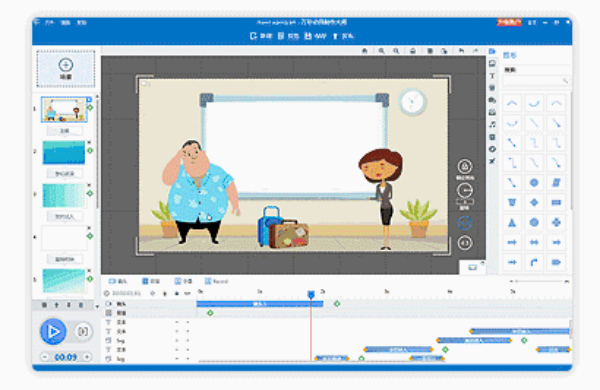The width and height of the screenshot is (600, 390).
Task: Open the image tool in the side toolbar
Action: coord(492,64)
